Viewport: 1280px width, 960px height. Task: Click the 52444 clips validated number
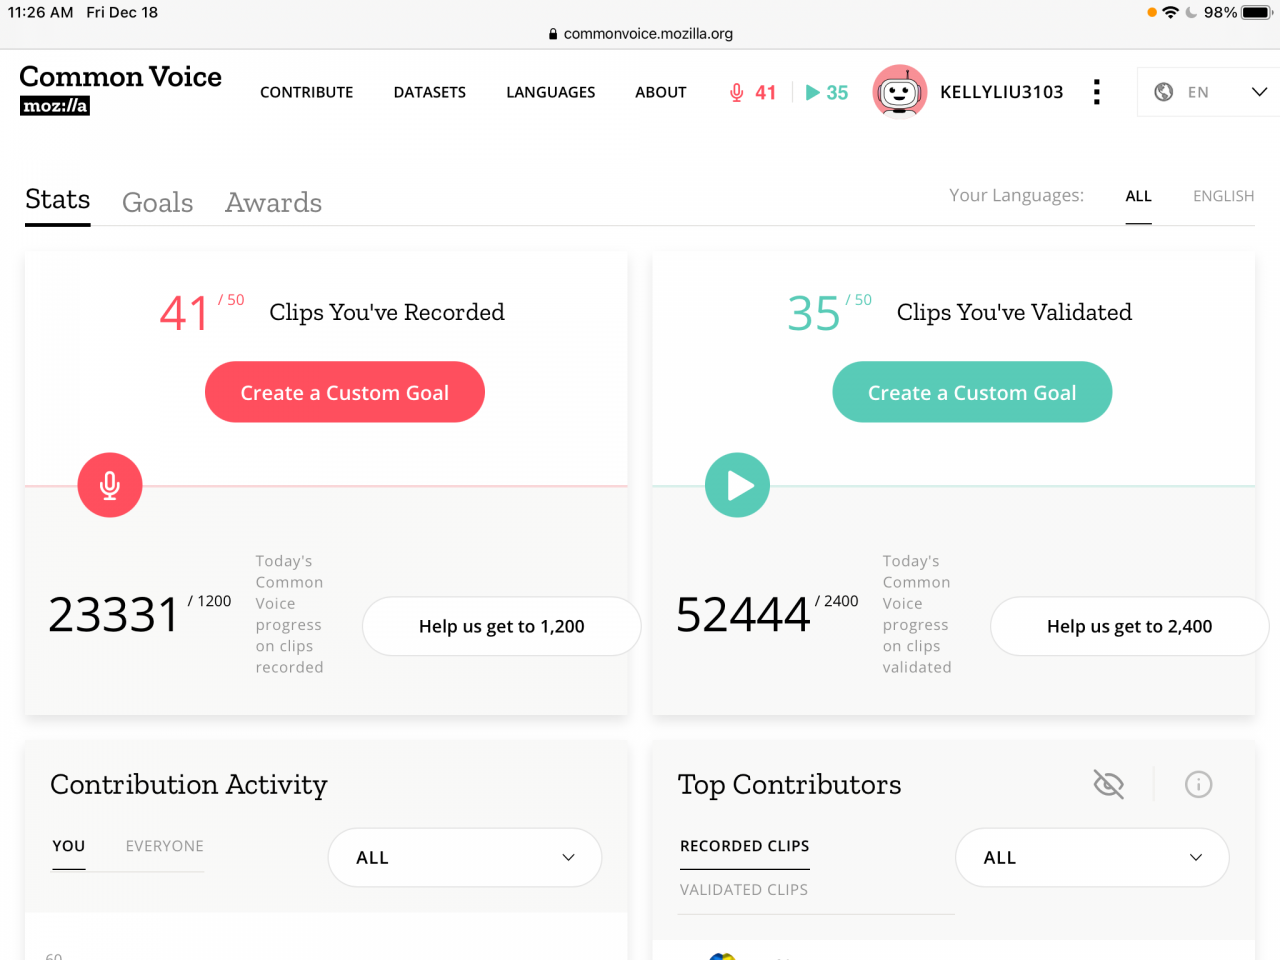(742, 614)
